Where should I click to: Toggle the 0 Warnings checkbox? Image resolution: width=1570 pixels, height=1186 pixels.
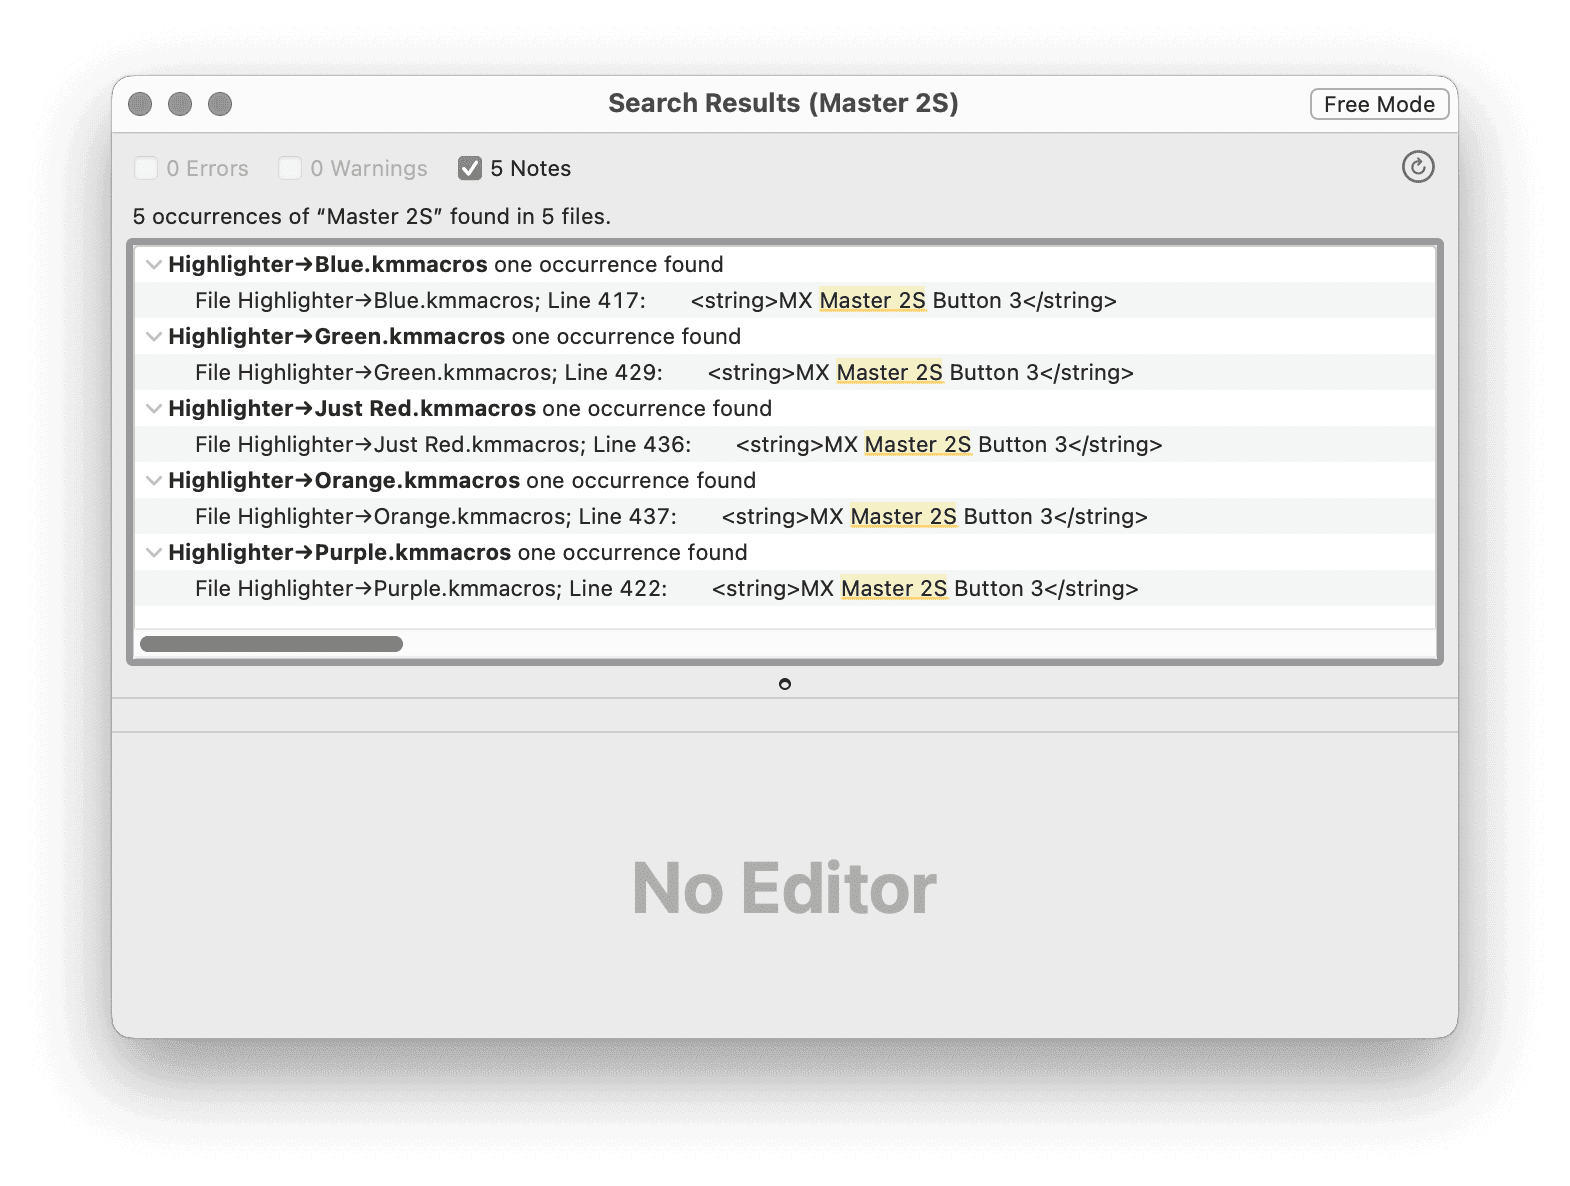pos(290,168)
